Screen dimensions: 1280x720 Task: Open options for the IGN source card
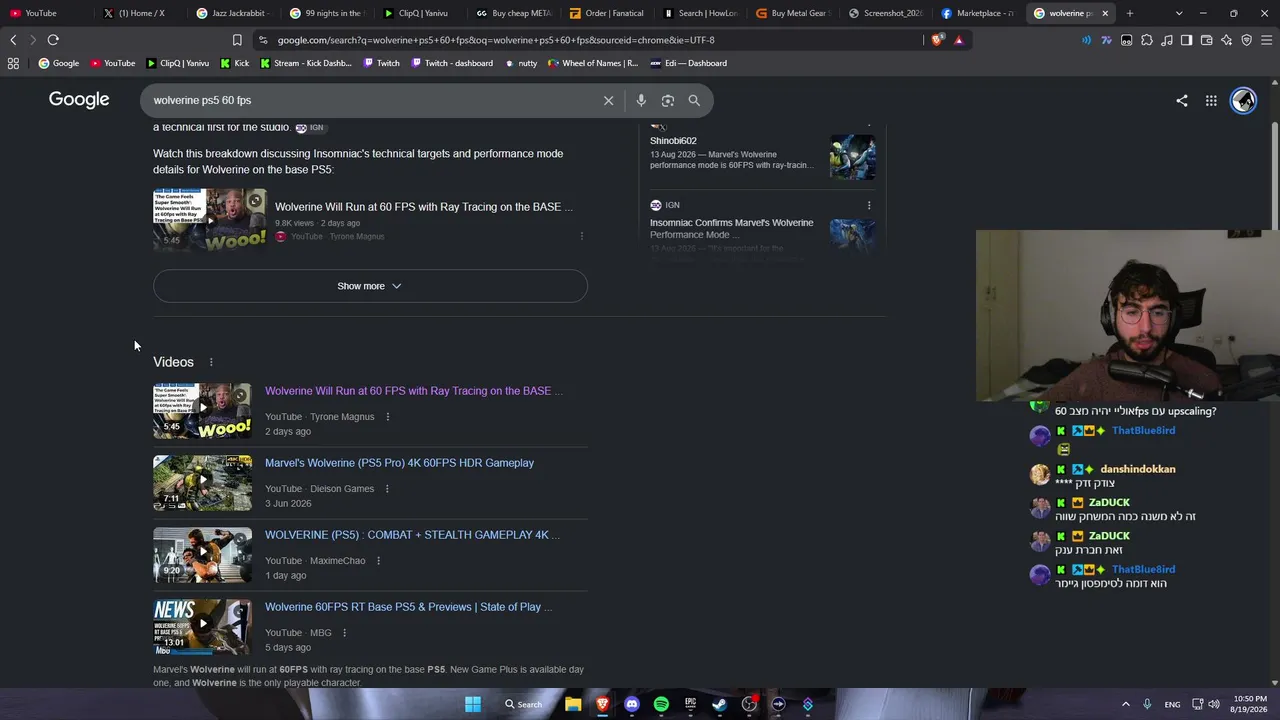click(869, 205)
